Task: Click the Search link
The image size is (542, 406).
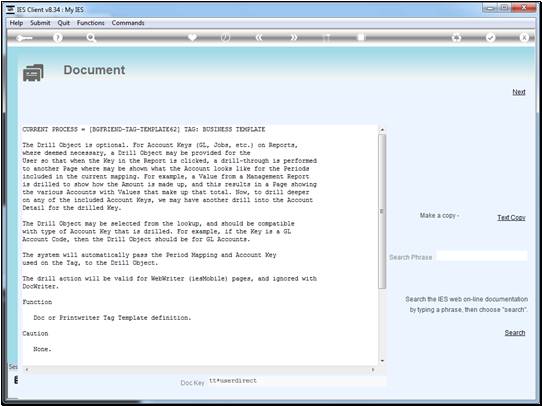Action: (x=515, y=333)
